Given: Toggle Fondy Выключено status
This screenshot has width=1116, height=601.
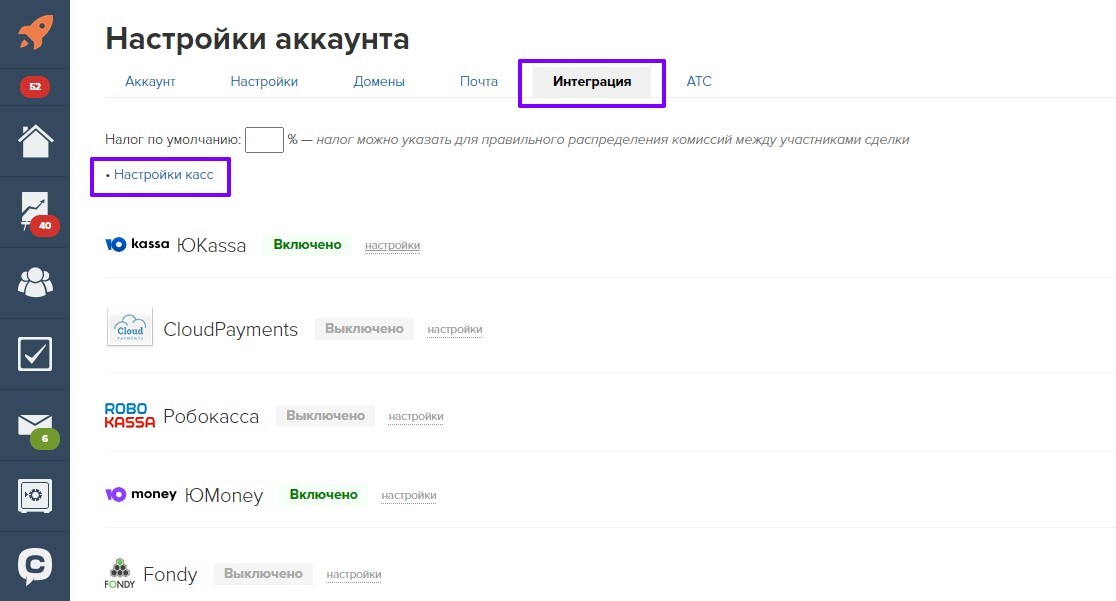Looking at the screenshot, I should tap(263, 574).
